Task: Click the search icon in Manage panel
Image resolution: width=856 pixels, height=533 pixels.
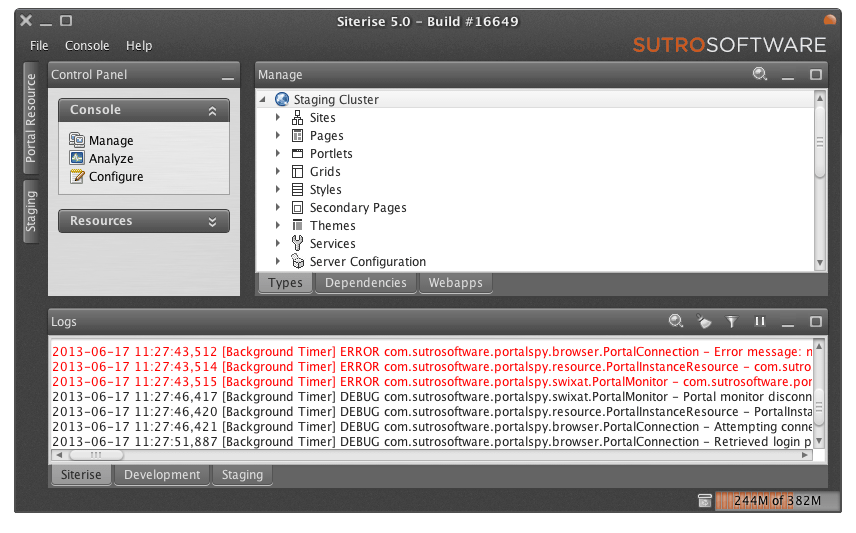Action: (760, 74)
